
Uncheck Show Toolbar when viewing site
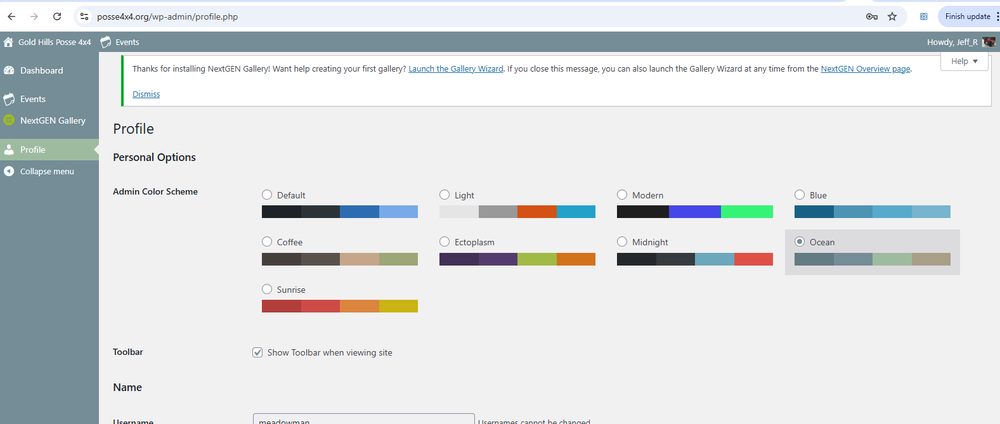[x=258, y=352]
